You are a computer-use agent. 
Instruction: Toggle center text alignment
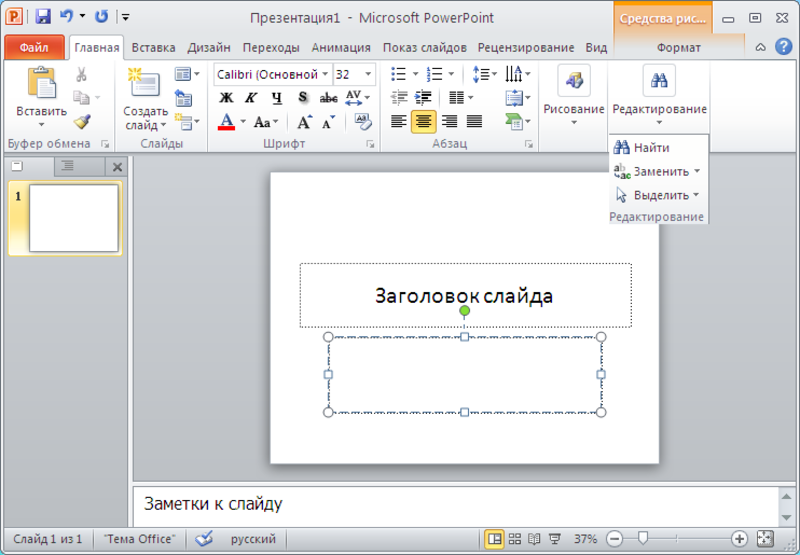point(423,122)
